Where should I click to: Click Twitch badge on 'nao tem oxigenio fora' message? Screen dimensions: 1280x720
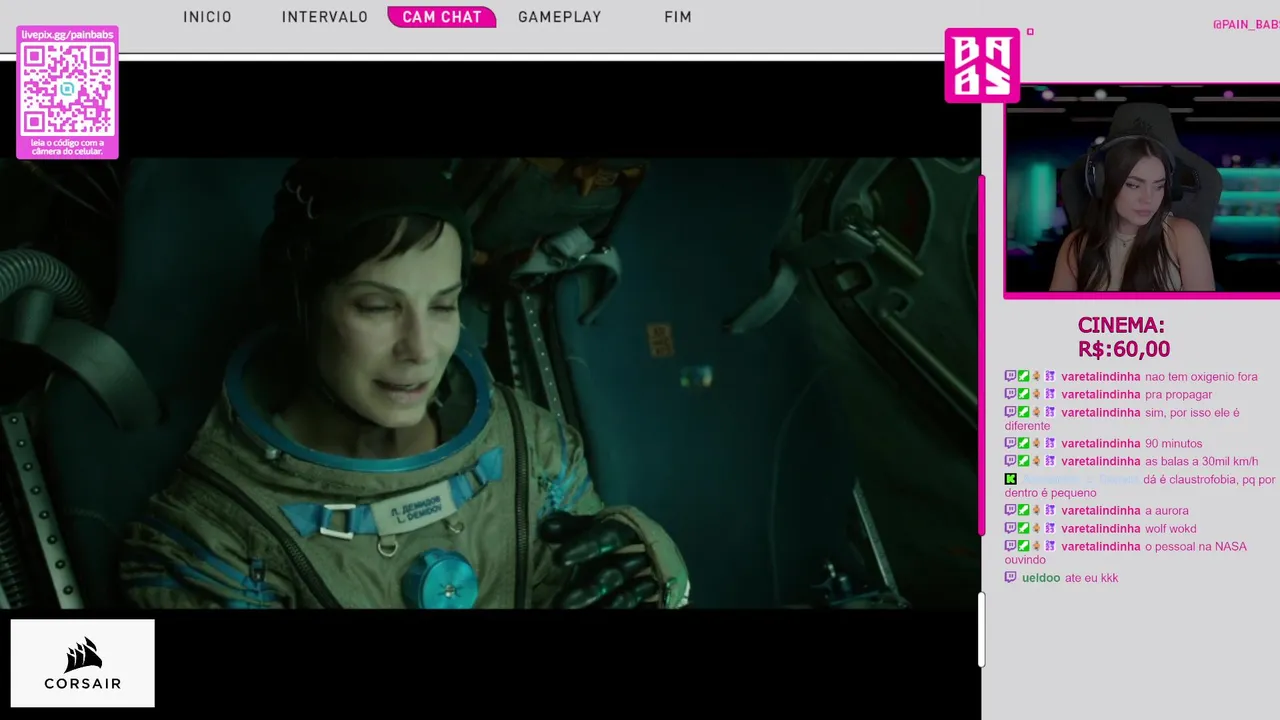tap(1010, 377)
